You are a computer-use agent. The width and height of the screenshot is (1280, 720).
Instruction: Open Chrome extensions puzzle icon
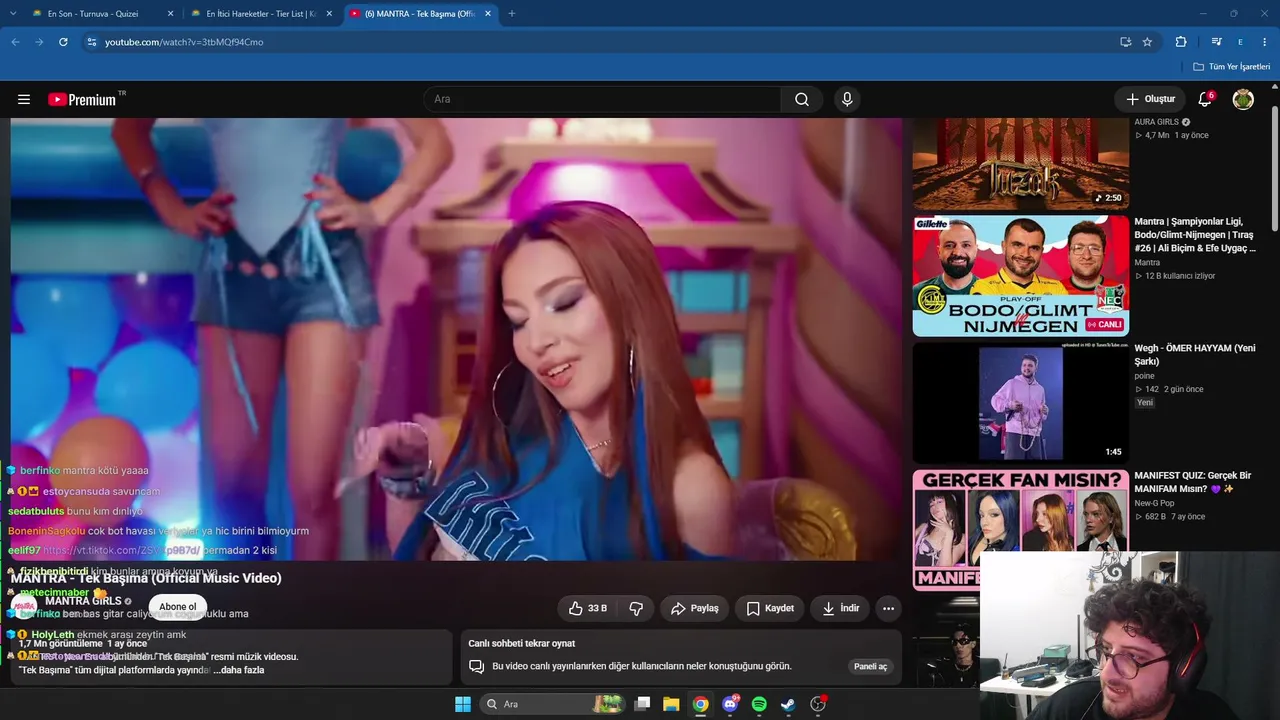(1181, 42)
